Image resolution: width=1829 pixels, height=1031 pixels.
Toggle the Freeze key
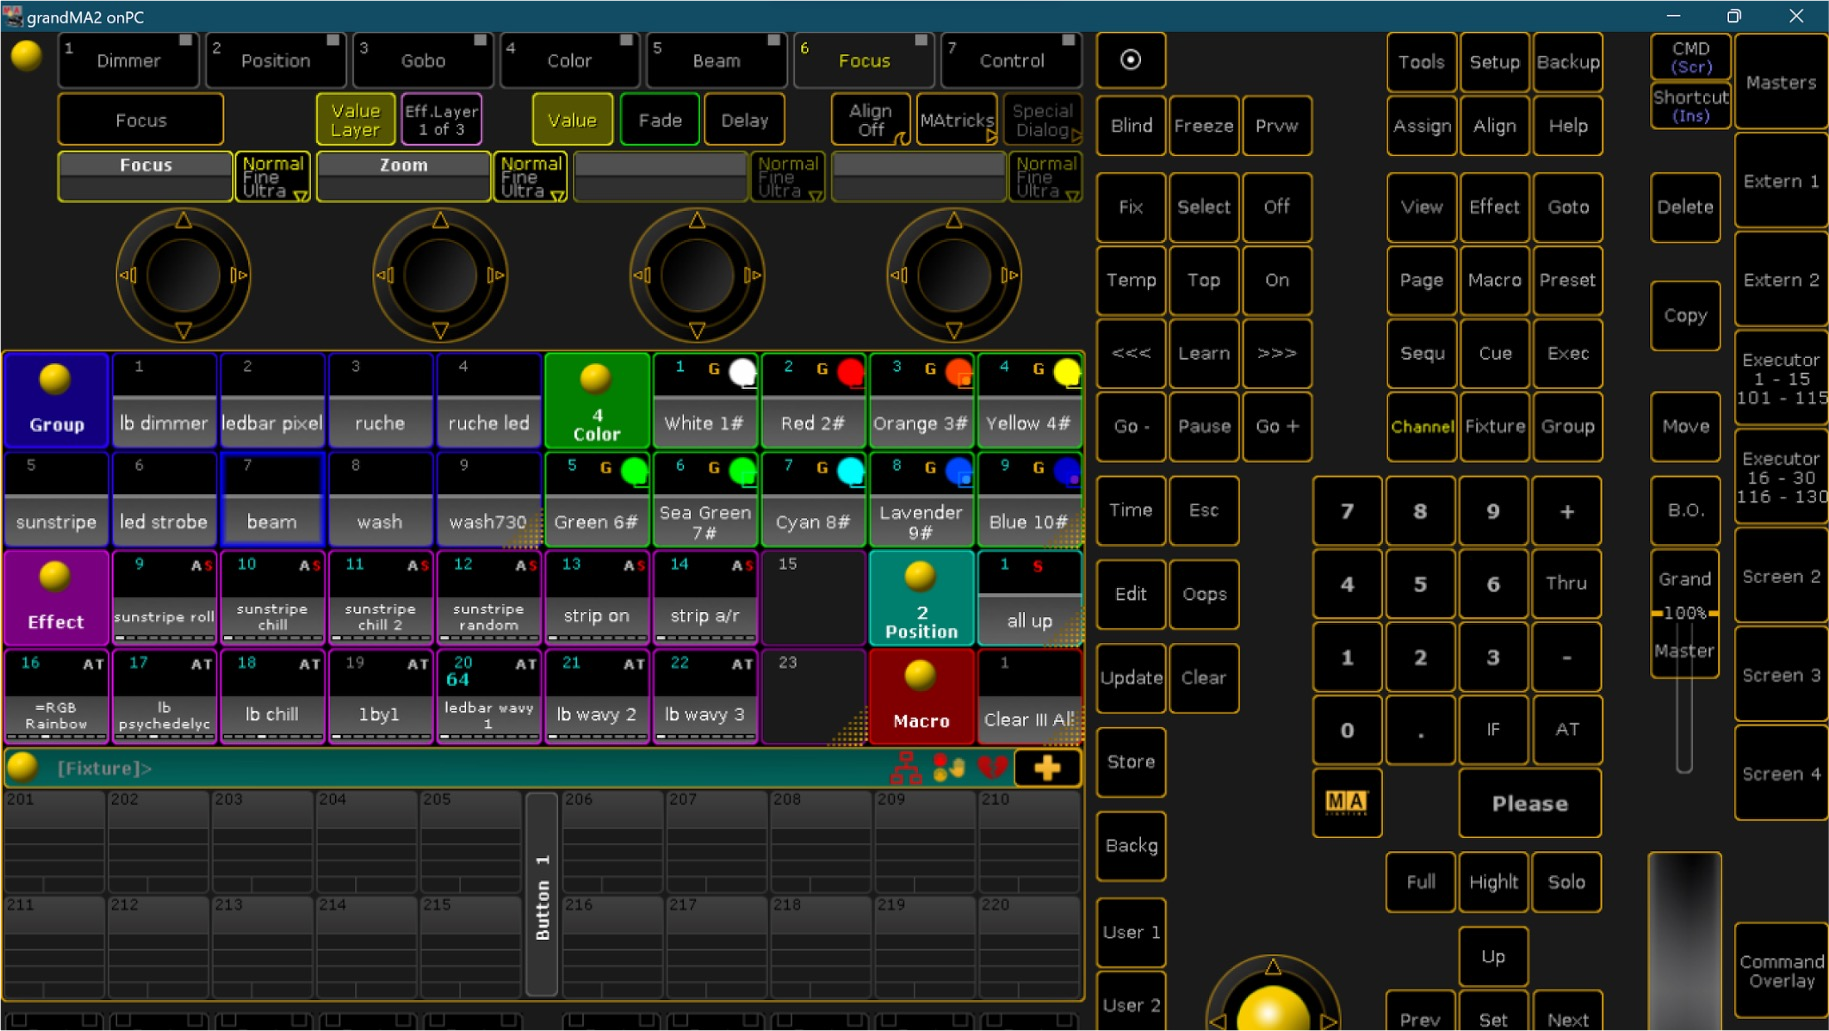[1203, 126]
